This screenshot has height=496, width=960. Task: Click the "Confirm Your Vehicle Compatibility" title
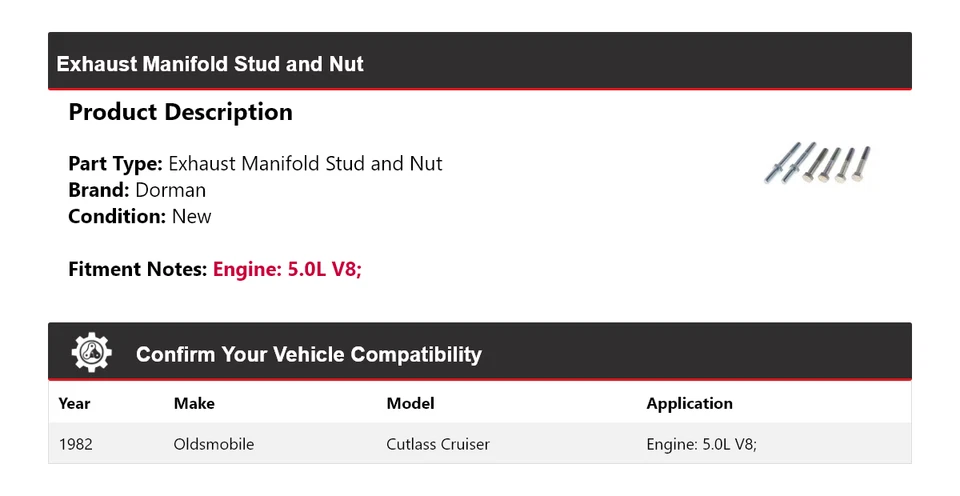308,355
